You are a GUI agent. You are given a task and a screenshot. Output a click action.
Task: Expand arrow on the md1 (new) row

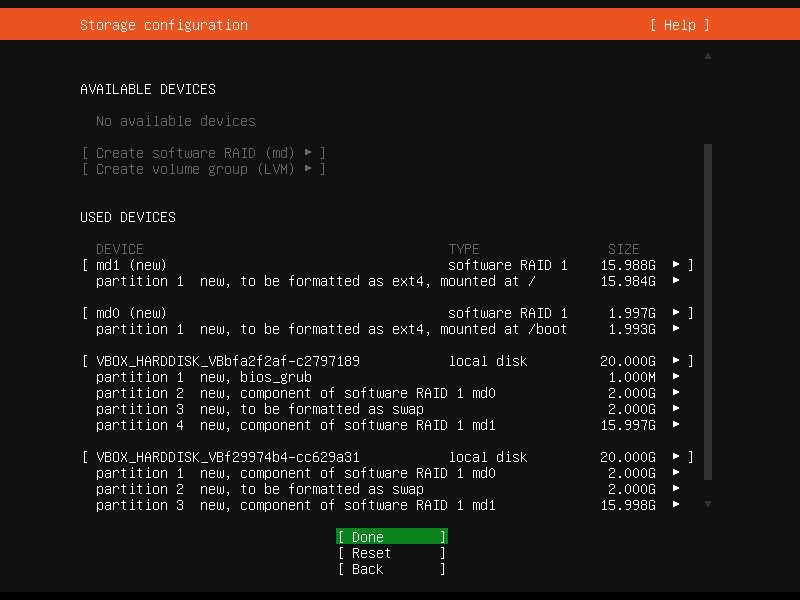click(x=676, y=264)
